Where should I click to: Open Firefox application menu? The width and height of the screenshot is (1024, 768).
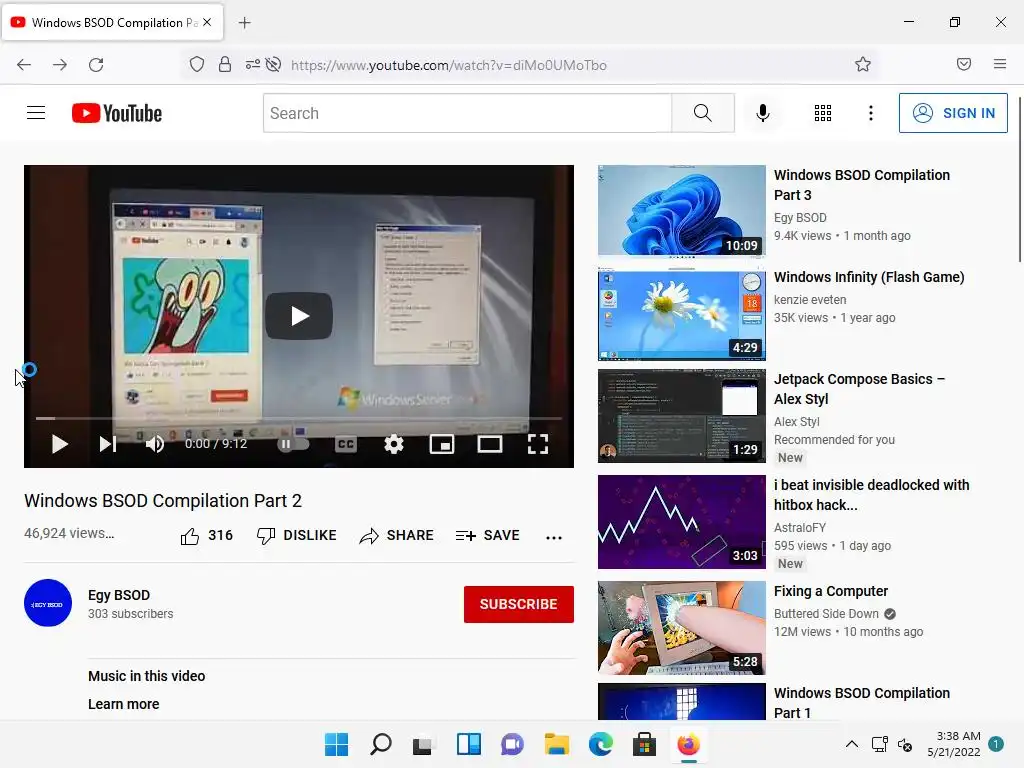point(1000,64)
